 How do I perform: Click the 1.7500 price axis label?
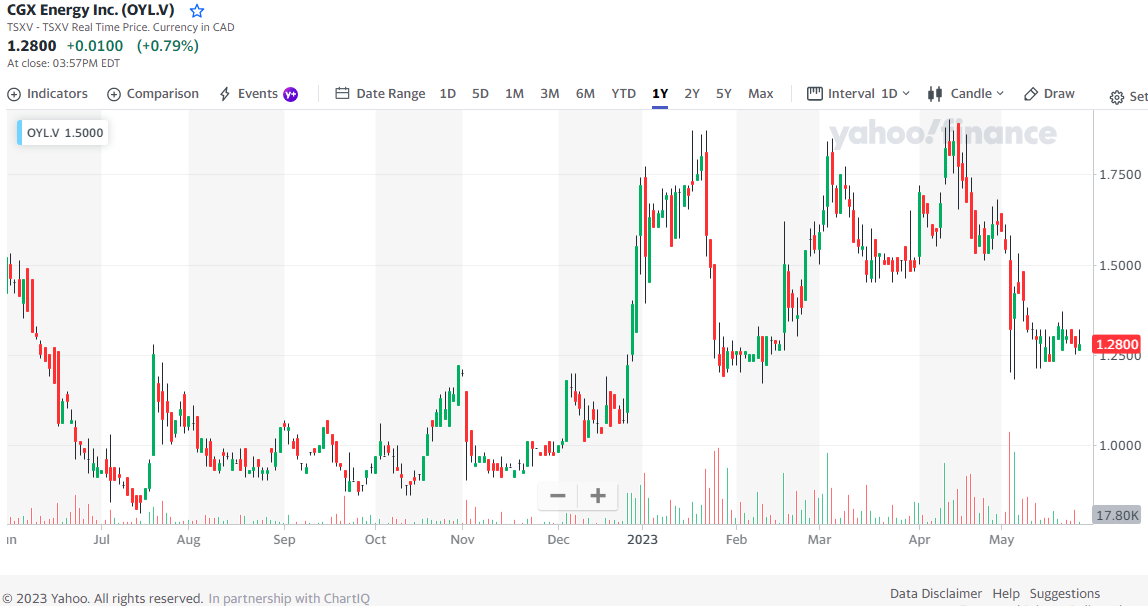1120,175
